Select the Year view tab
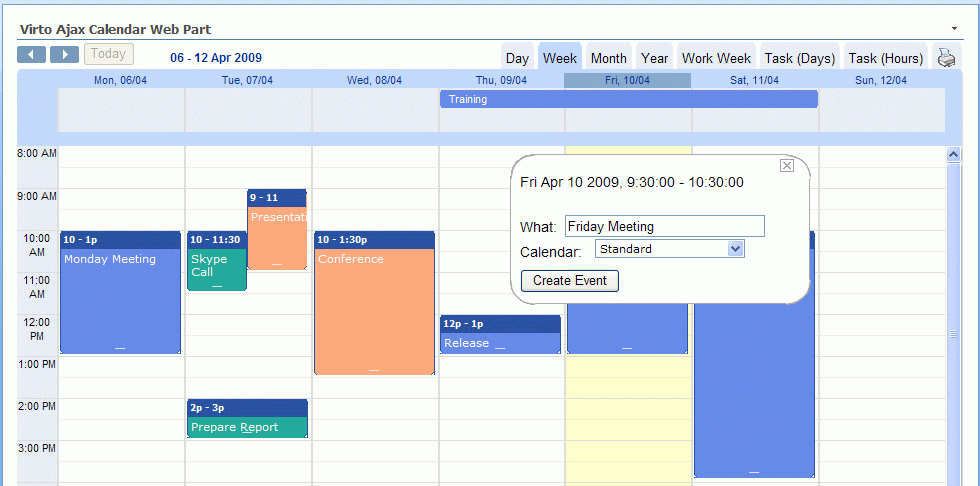This screenshot has width=980, height=486. pyautogui.click(x=655, y=59)
